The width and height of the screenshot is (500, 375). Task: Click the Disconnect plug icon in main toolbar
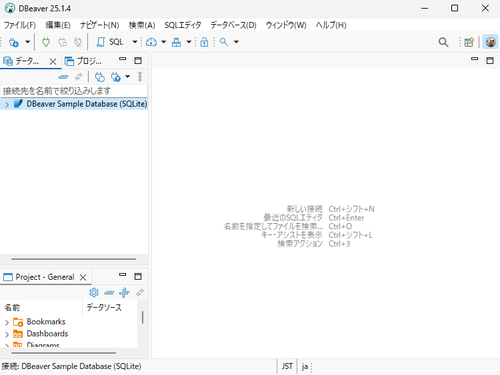78,42
